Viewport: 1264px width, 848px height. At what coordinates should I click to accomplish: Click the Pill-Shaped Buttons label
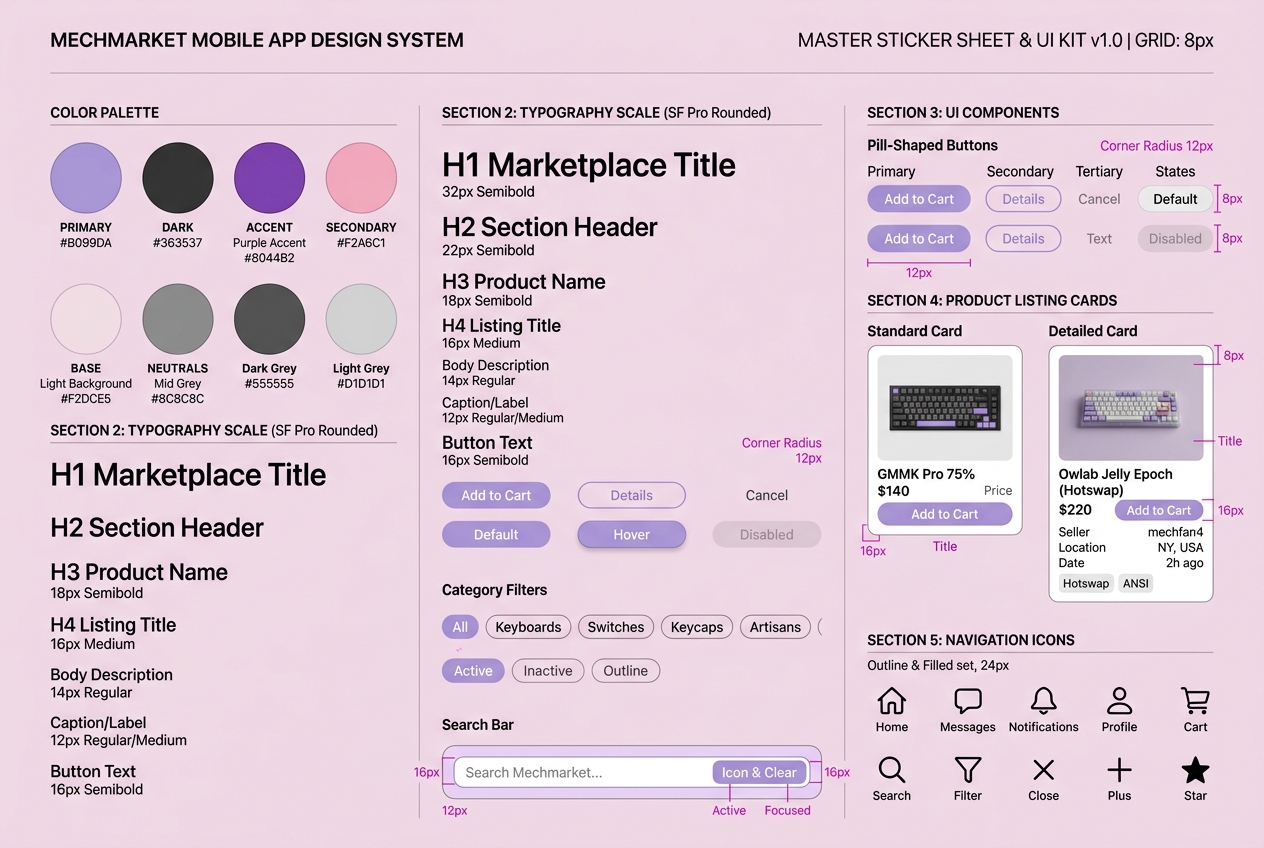coord(932,145)
